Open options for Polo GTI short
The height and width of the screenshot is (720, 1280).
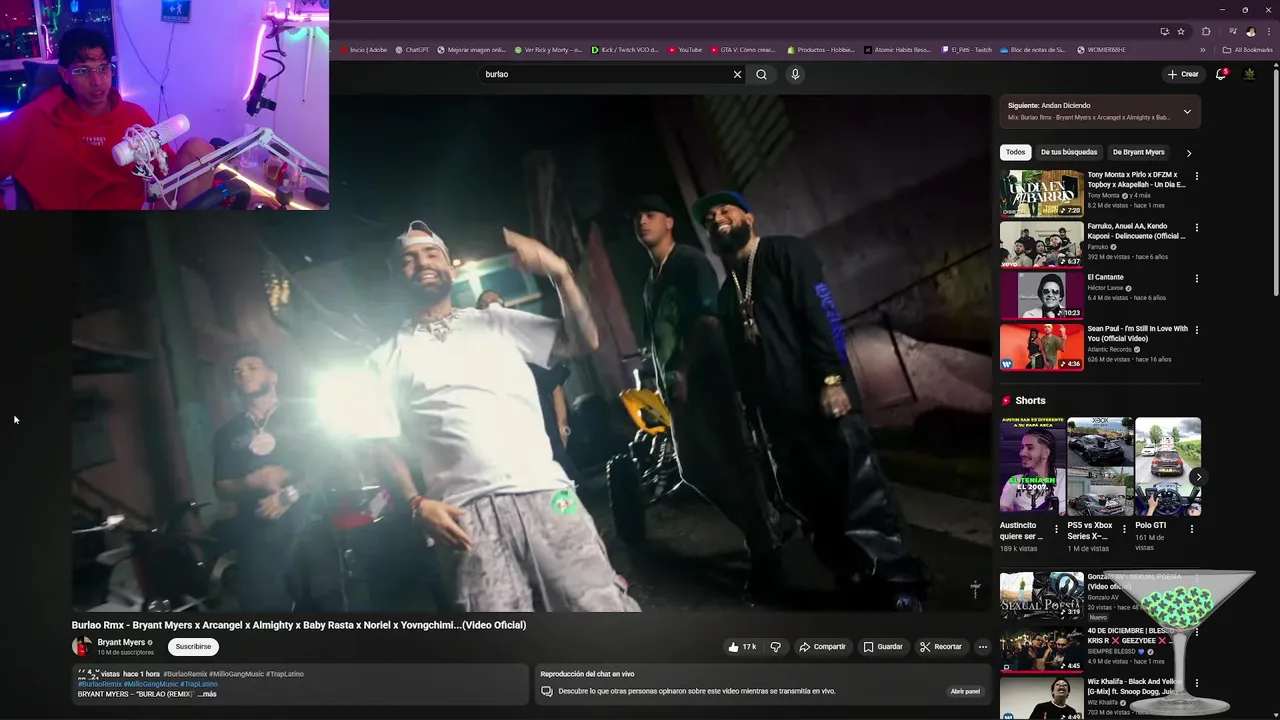click(x=1192, y=529)
